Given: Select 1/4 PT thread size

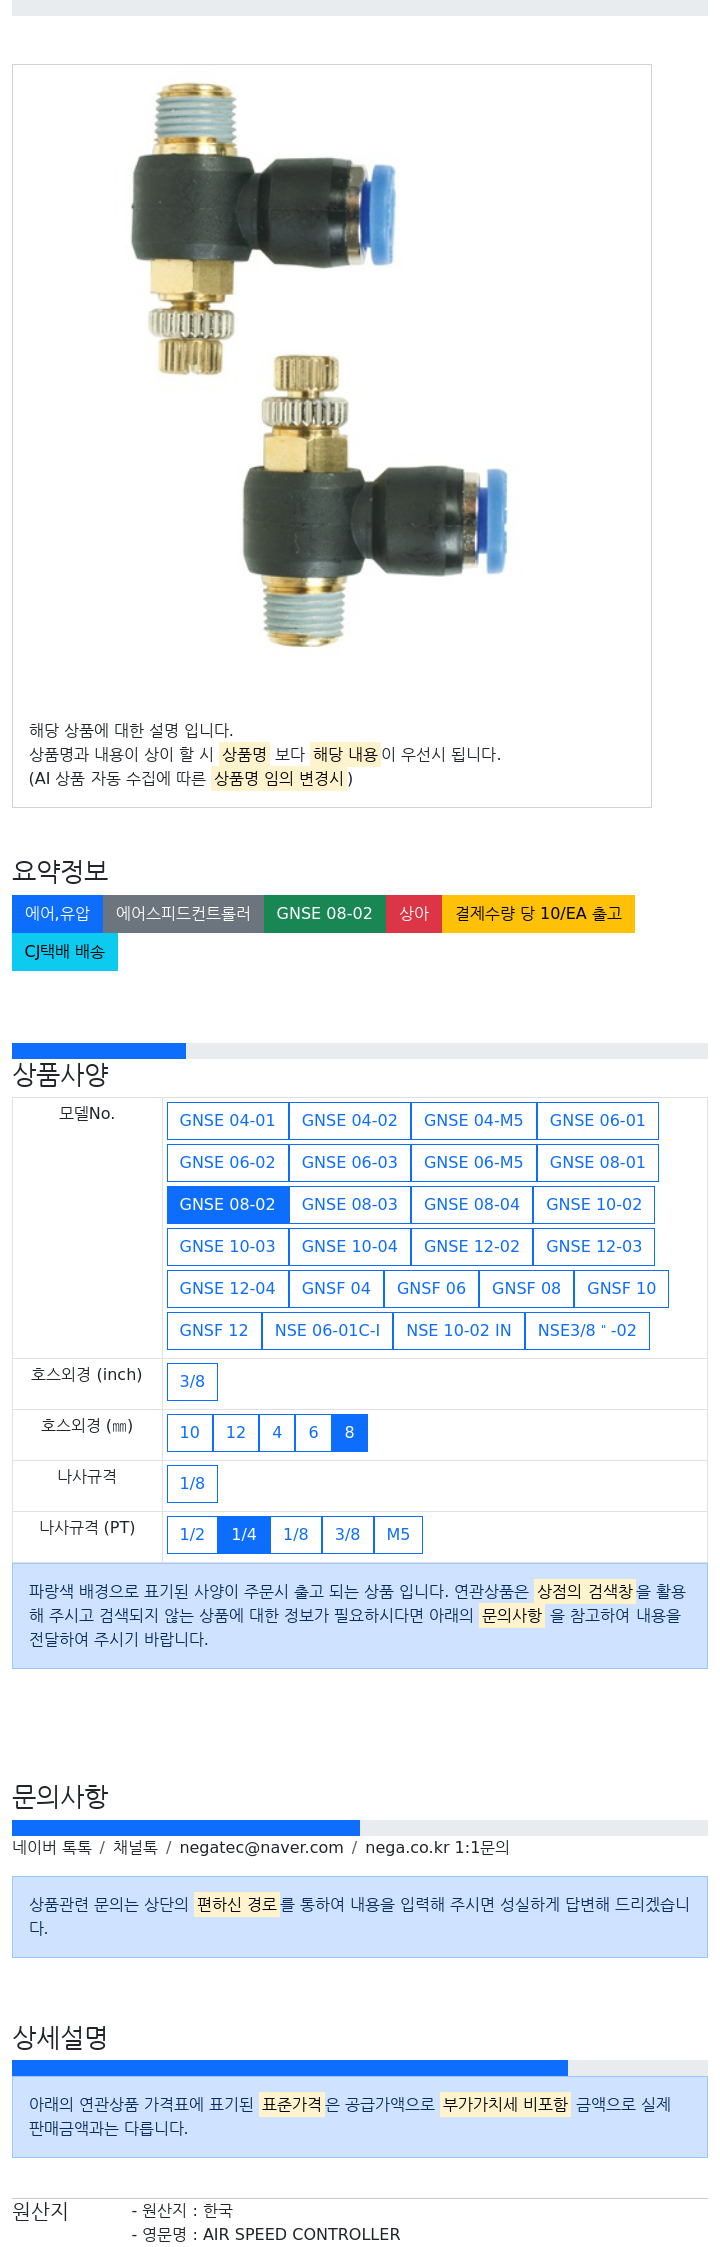Looking at the screenshot, I should pos(244,1535).
